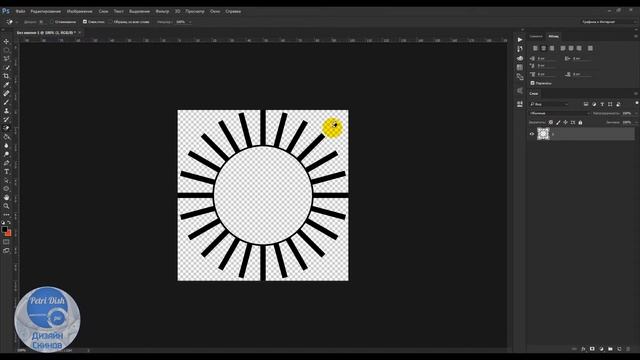Select the Type tool

[6, 171]
